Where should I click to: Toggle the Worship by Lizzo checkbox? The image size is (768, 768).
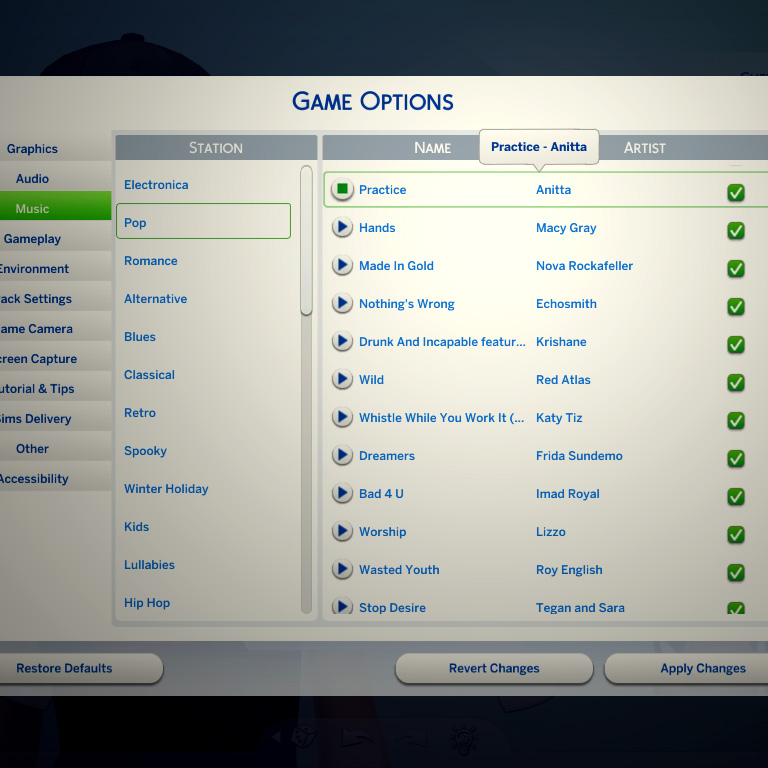click(x=736, y=534)
